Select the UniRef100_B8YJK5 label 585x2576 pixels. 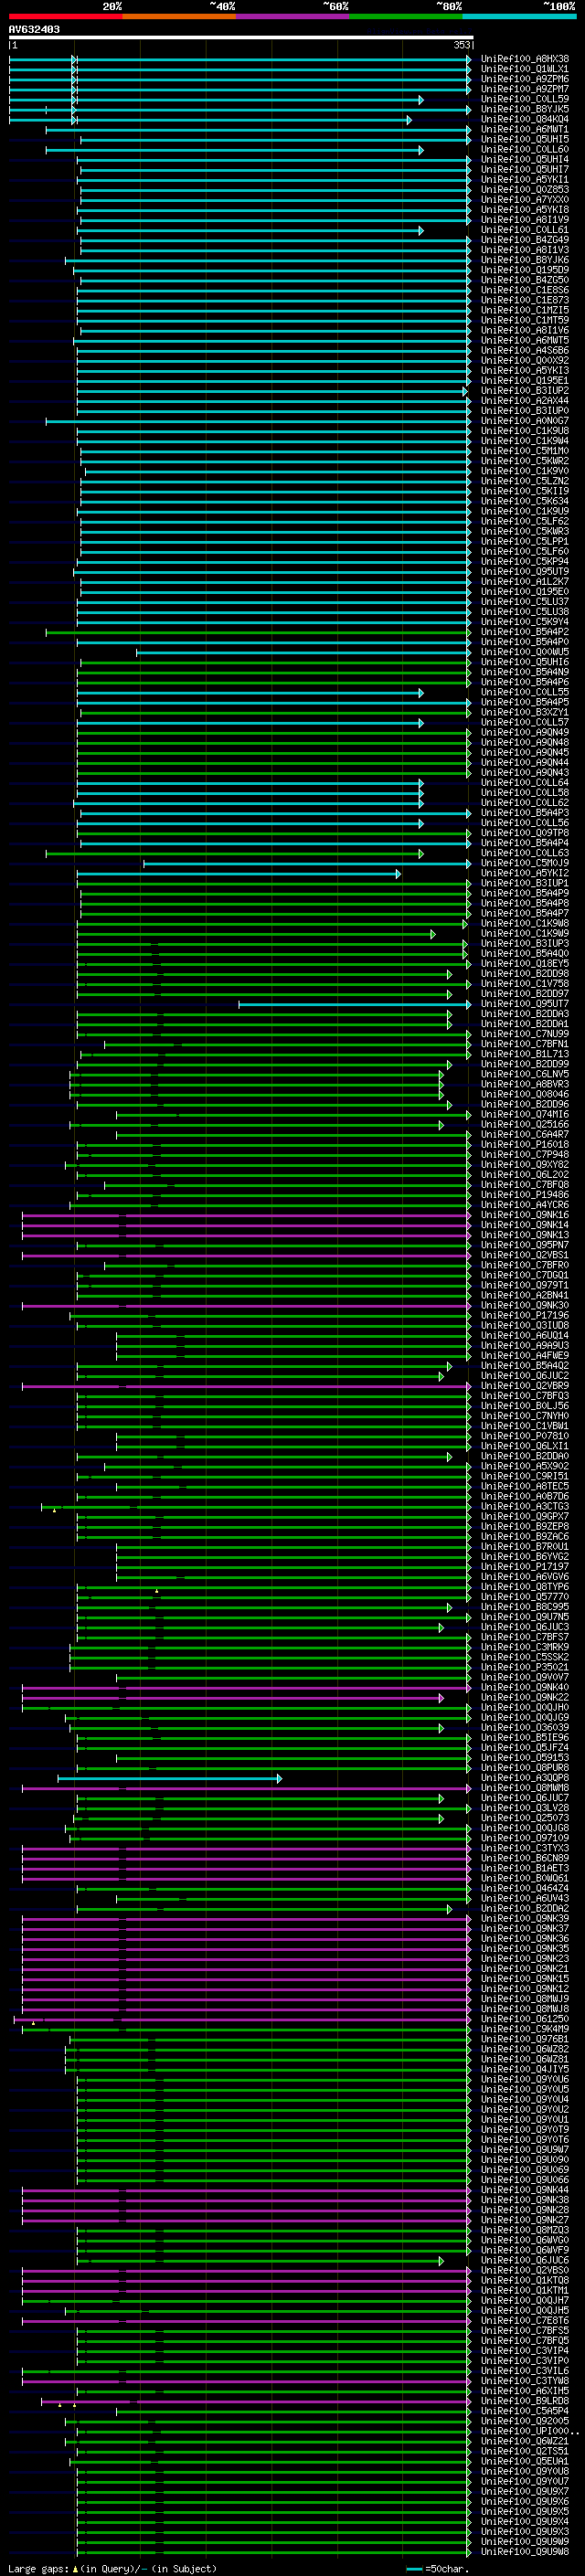tap(524, 109)
